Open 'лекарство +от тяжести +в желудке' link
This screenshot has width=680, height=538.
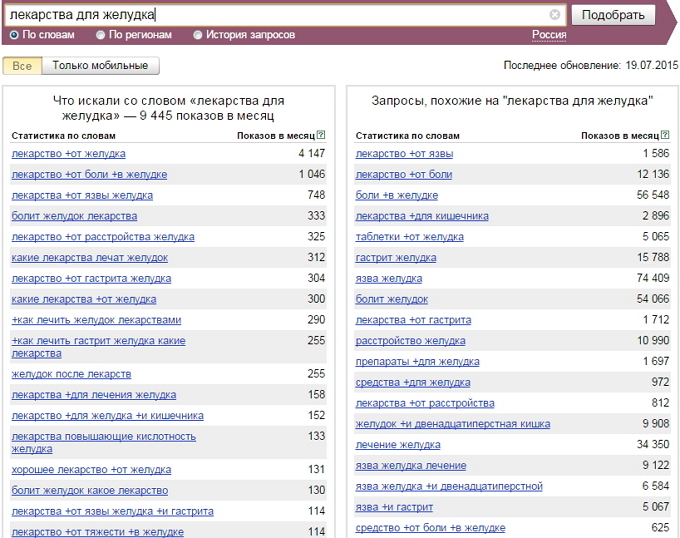pyautogui.click(x=98, y=531)
